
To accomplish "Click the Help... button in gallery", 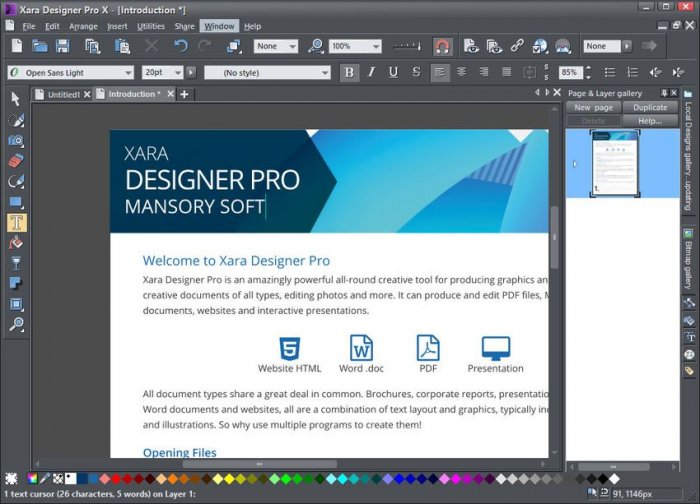I will (650, 121).
